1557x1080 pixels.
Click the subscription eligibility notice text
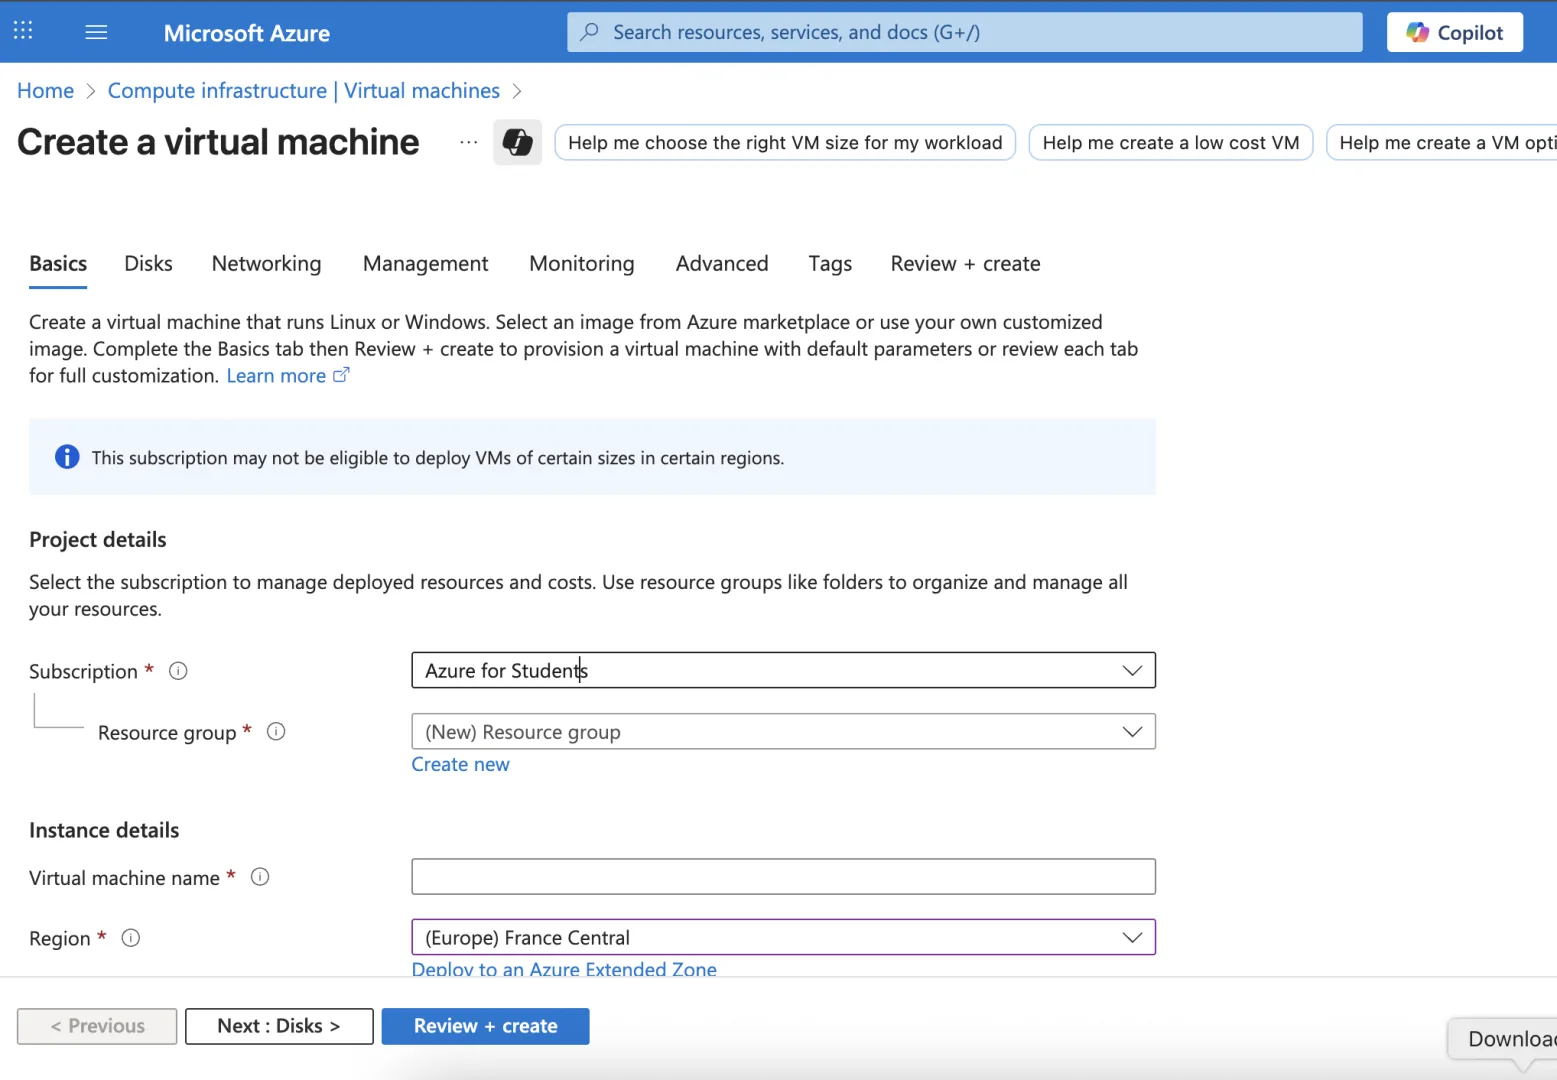coord(438,458)
